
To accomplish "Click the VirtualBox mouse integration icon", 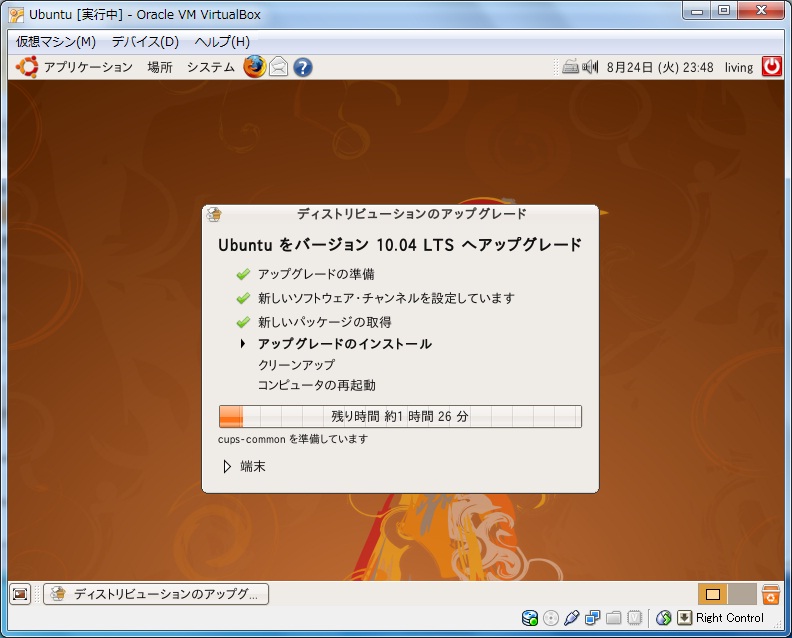I will point(663,618).
